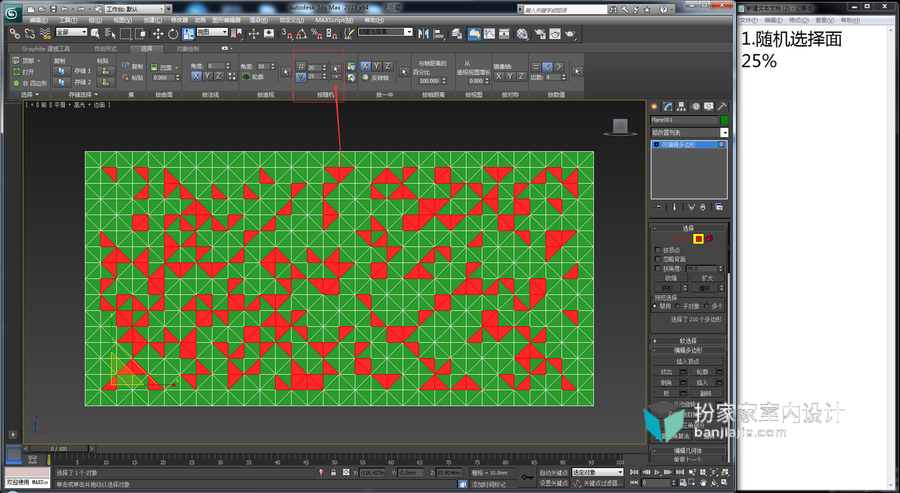Open the Utilities hammer panel tab
The image size is (900, 493).
tap(723, 107)
